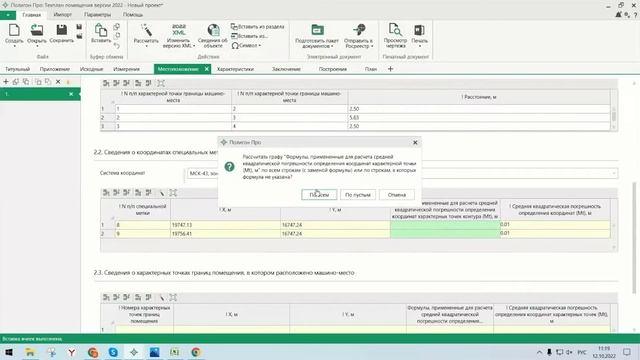Click the green formula cell in row 1
640x360 pixels.
point(445,225)
